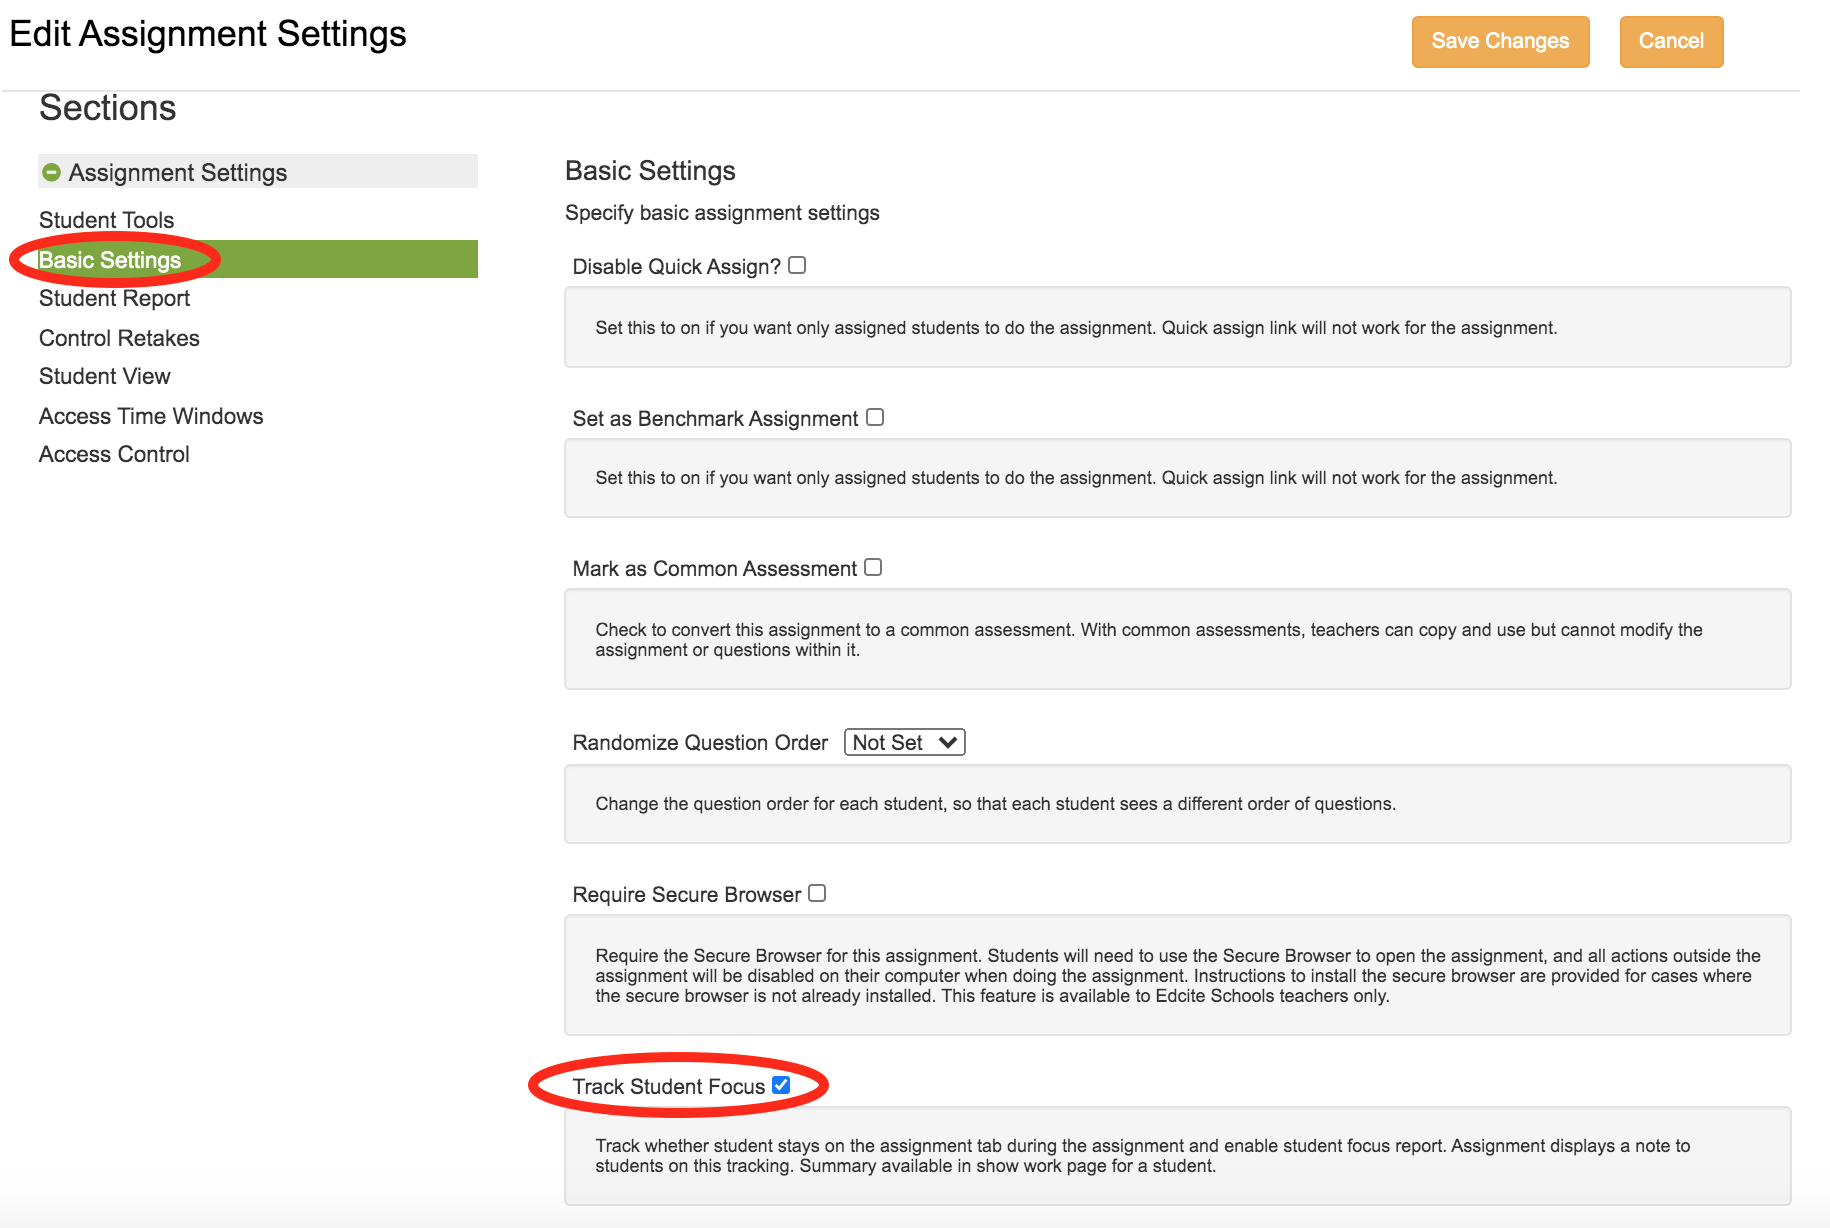The width and height of the screenshot is (1830, 1228).
Task: Enable Require Secure Browser checkbox
Action: point(817,893)
